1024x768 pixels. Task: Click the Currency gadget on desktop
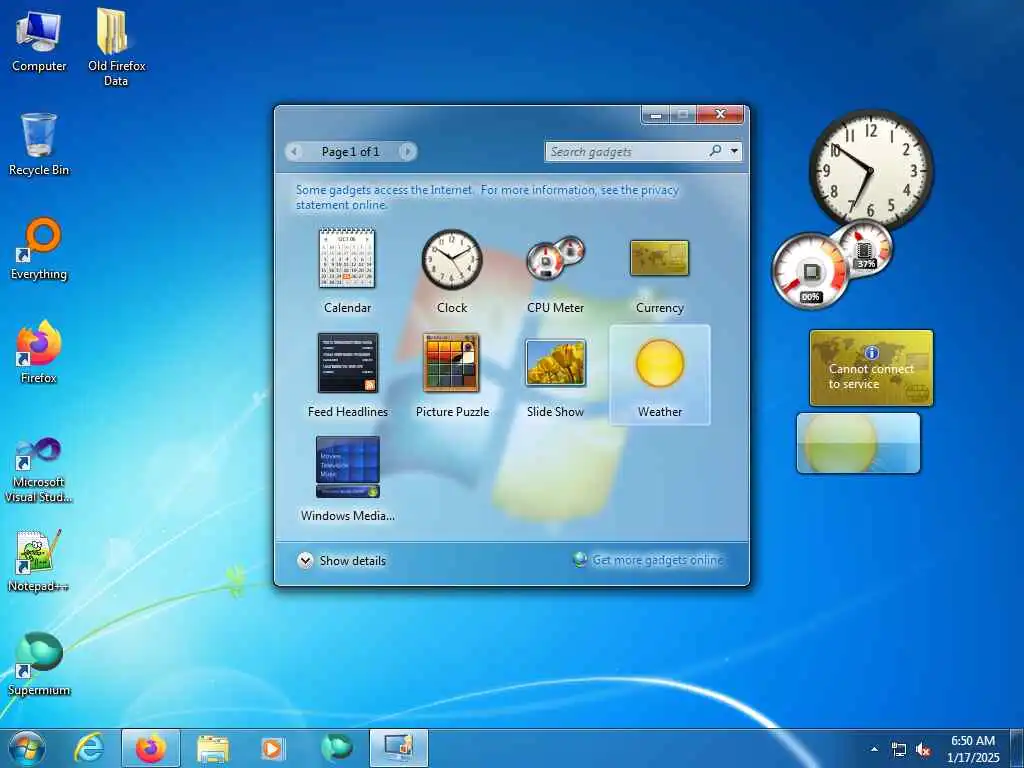coord(871,368)
